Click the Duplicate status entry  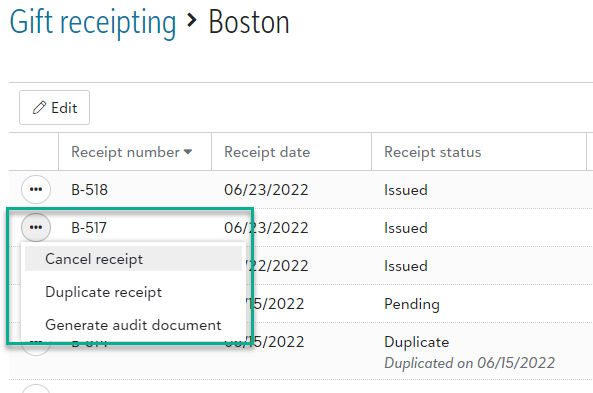(417, 342)
